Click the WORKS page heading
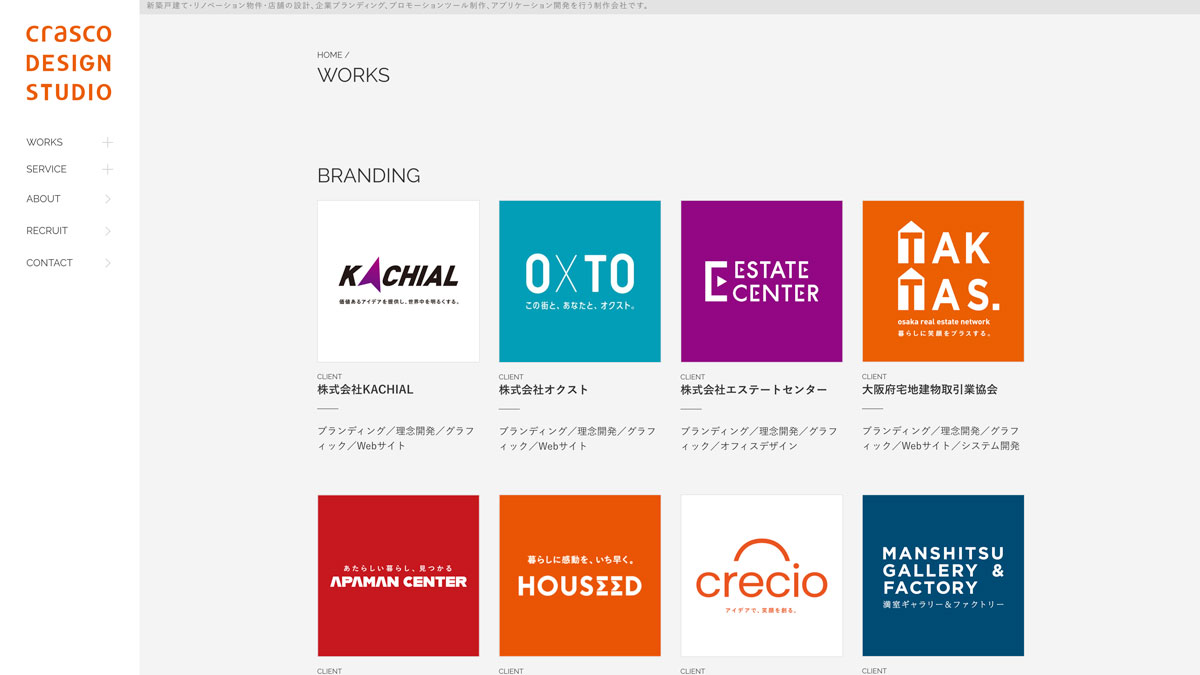 [x=353, y=75]
